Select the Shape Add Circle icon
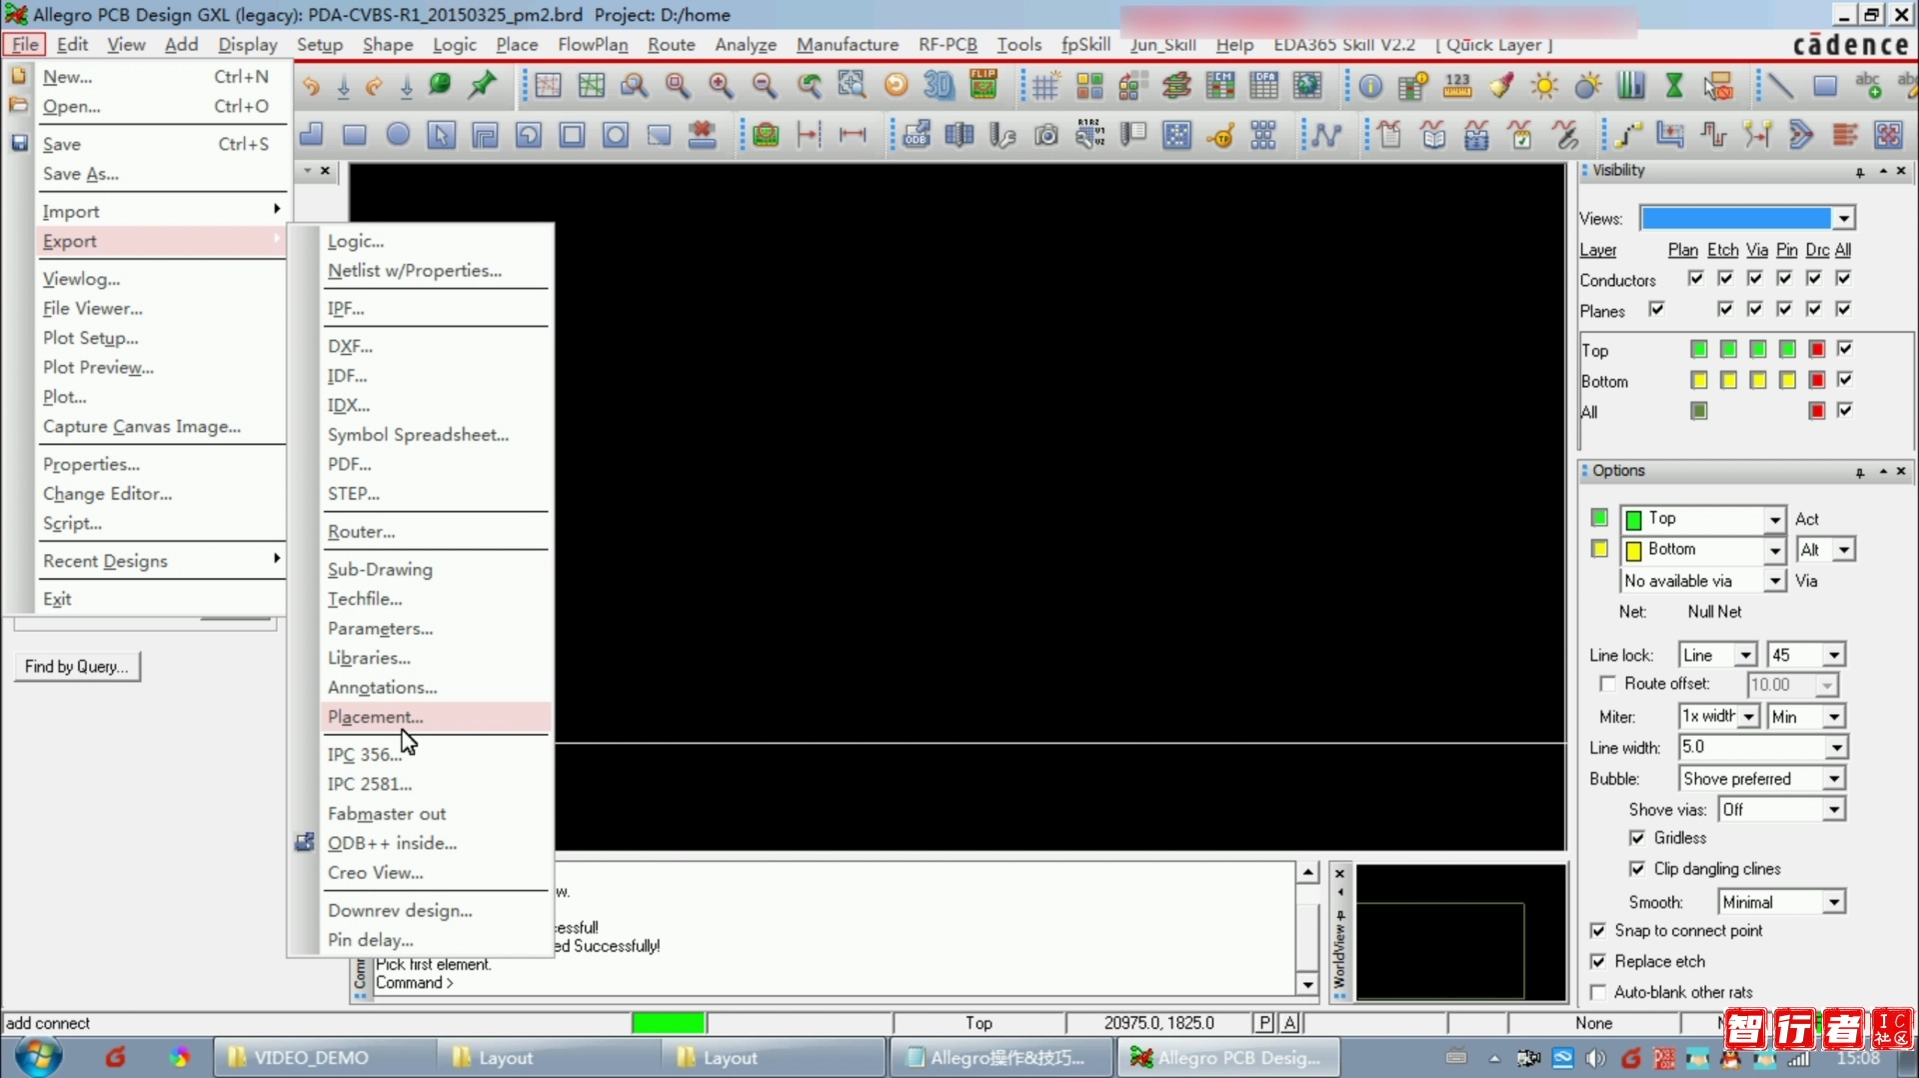The image size is (1919, 1078). pos(398,134)
